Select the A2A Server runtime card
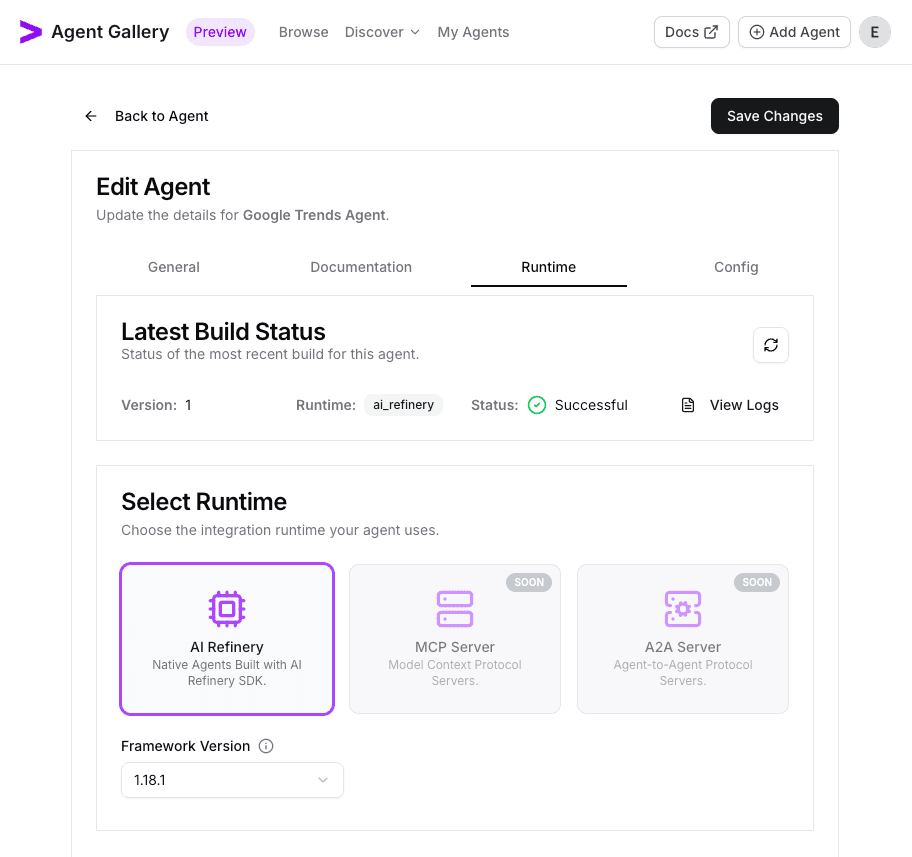Screen dimensions: 912x857 pos(683,639)
